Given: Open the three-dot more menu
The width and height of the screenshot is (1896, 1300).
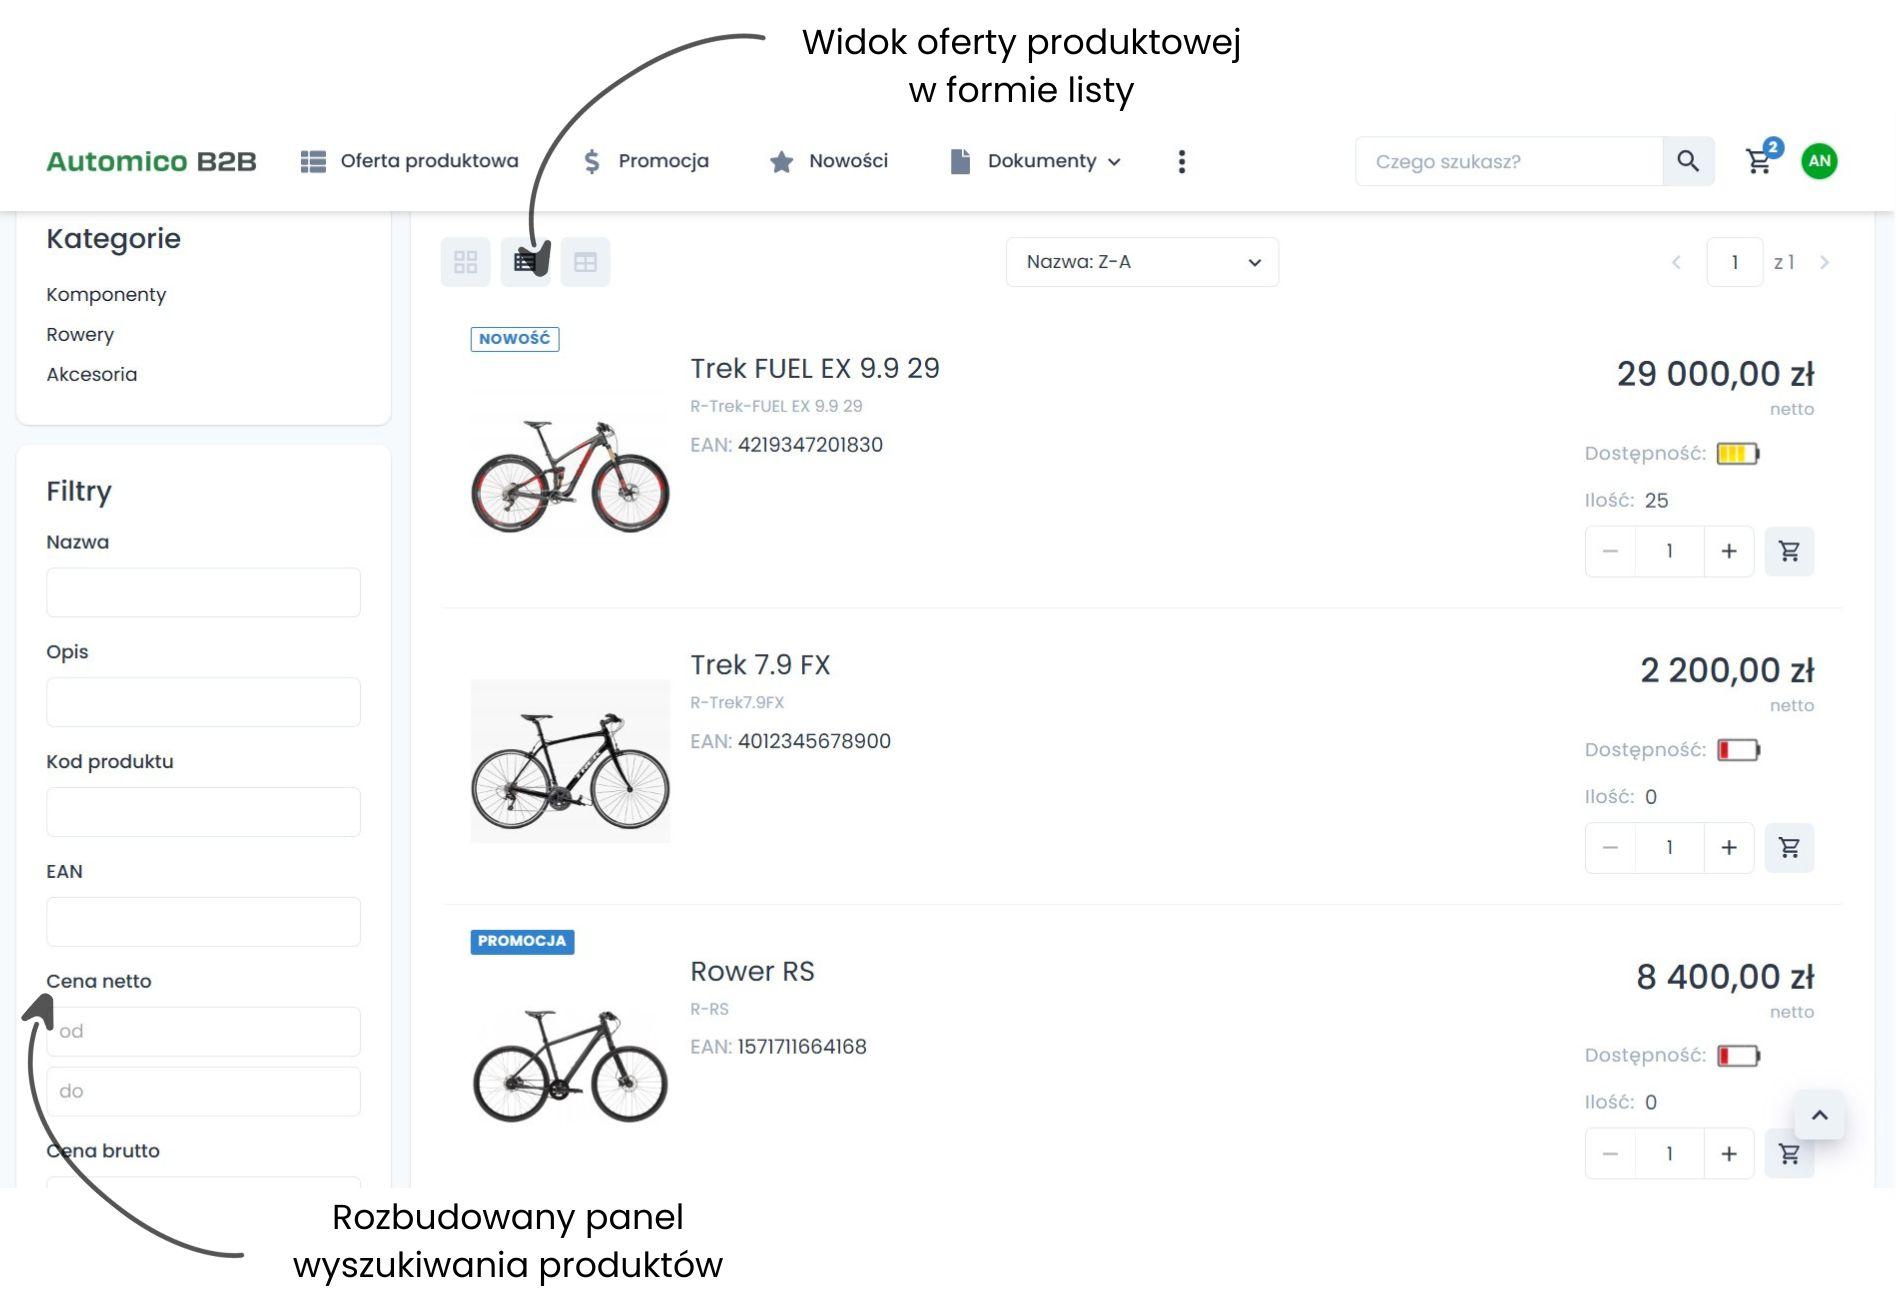Looking at the screenshot, I should (1181, 162).
